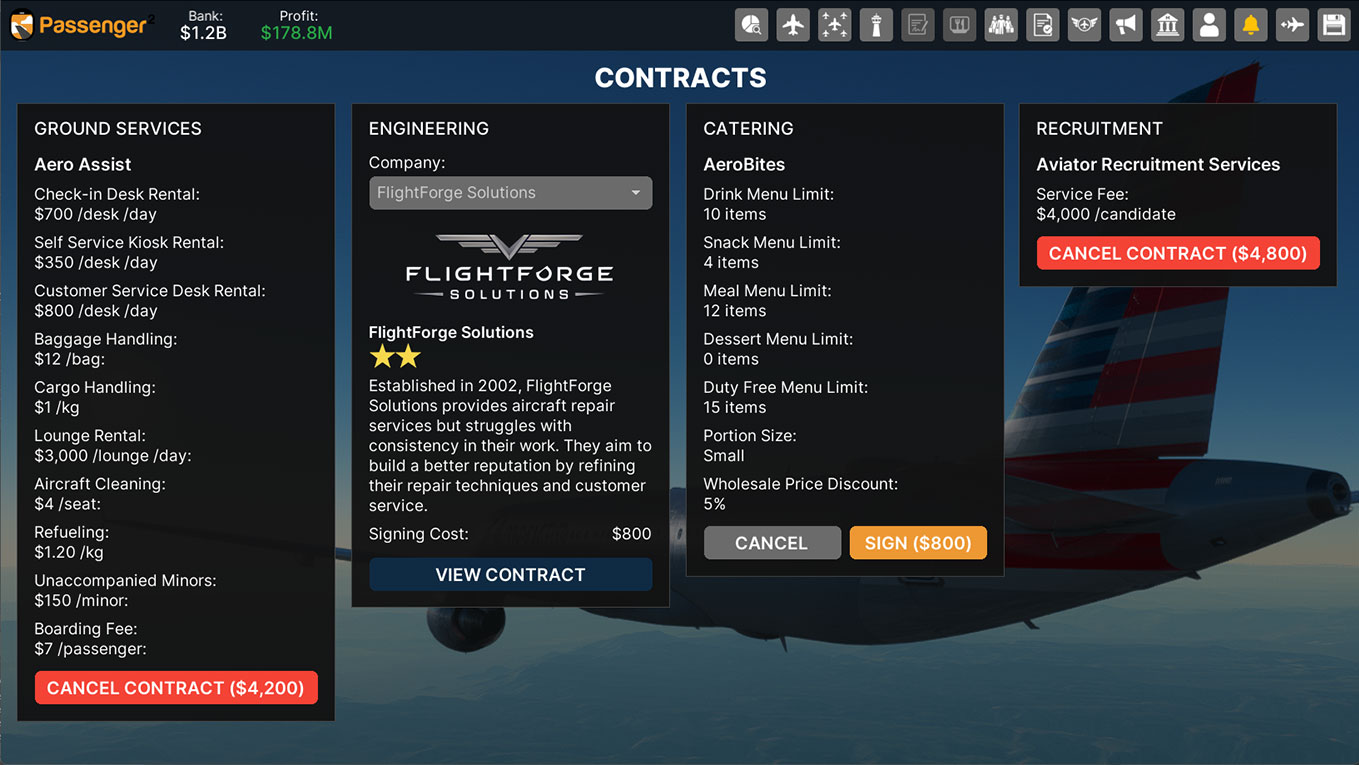Image resolution: width=1359 pixels, height=765 pixels.
Task: Click the Passenger logo at top left
Action: pyautogui.click(x=78, y=26)
